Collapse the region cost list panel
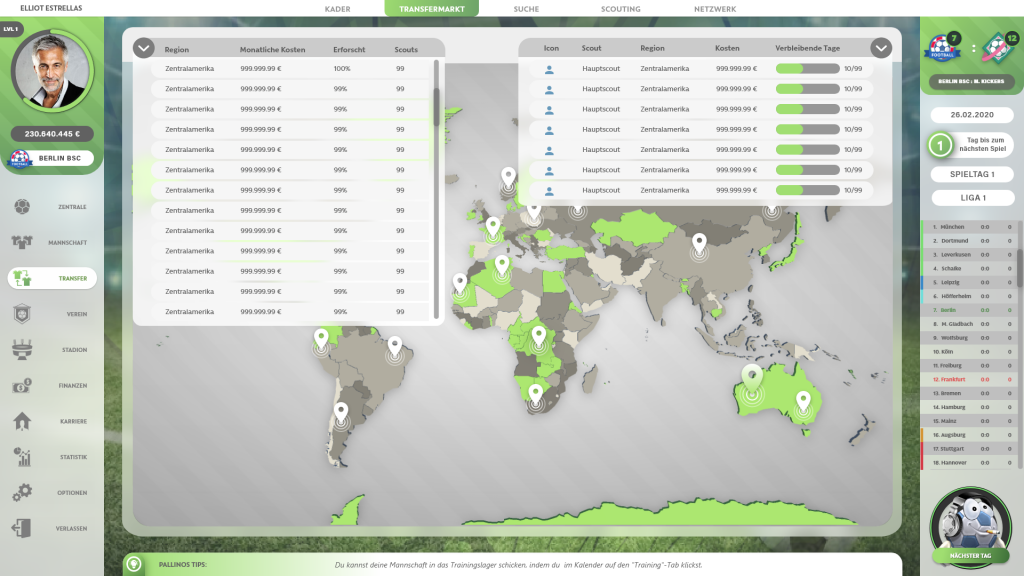 click(x=144, y=48)
